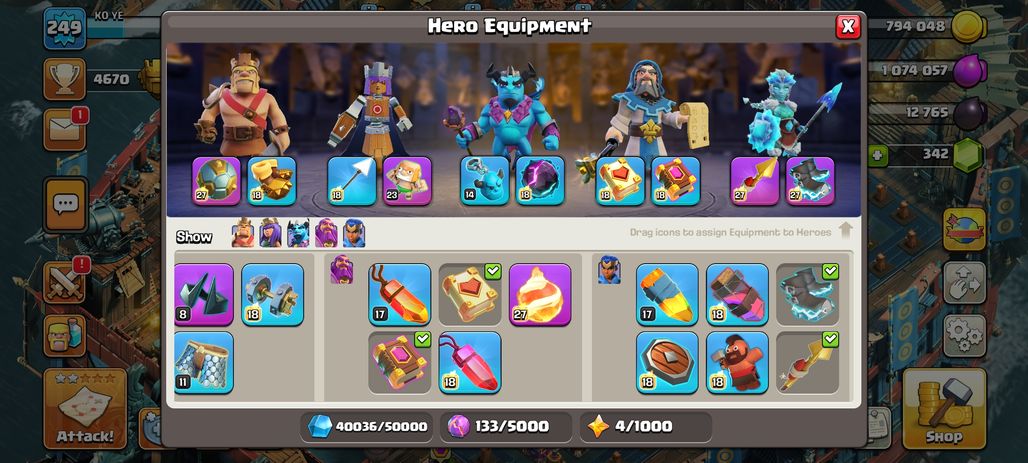Pick the level 27 Fireball equipment
This screenshot has width=1028, height=463.
[x=540, y=294]
